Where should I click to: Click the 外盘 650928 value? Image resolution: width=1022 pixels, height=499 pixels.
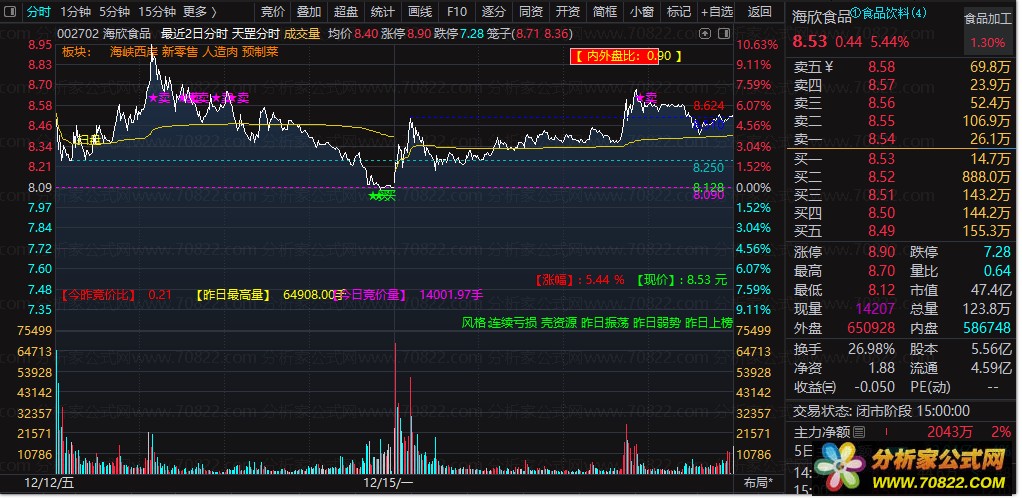click(871, 328)
